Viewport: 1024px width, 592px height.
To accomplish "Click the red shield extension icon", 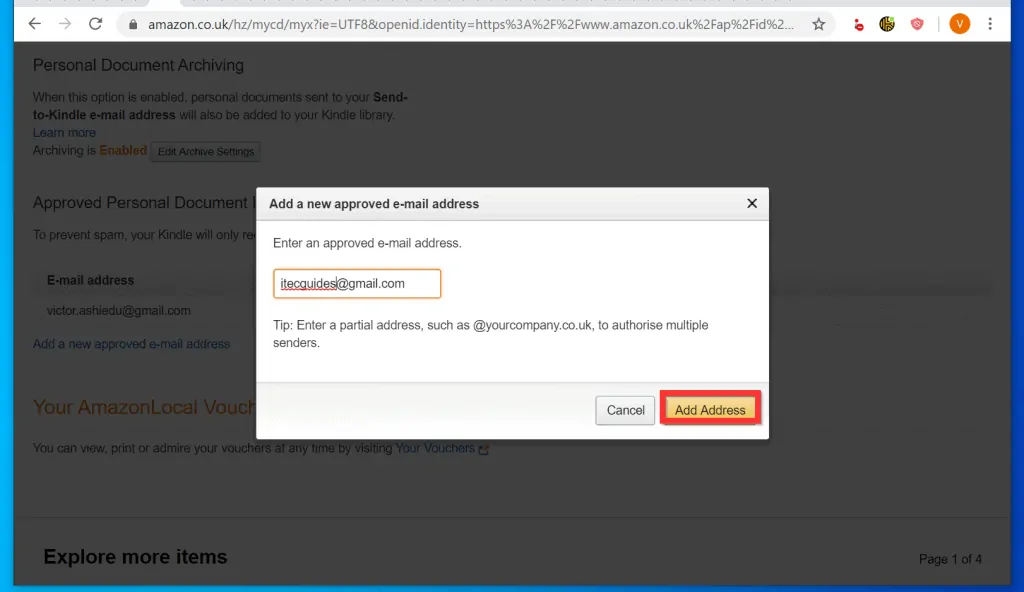I will click(x=917, y=24).
